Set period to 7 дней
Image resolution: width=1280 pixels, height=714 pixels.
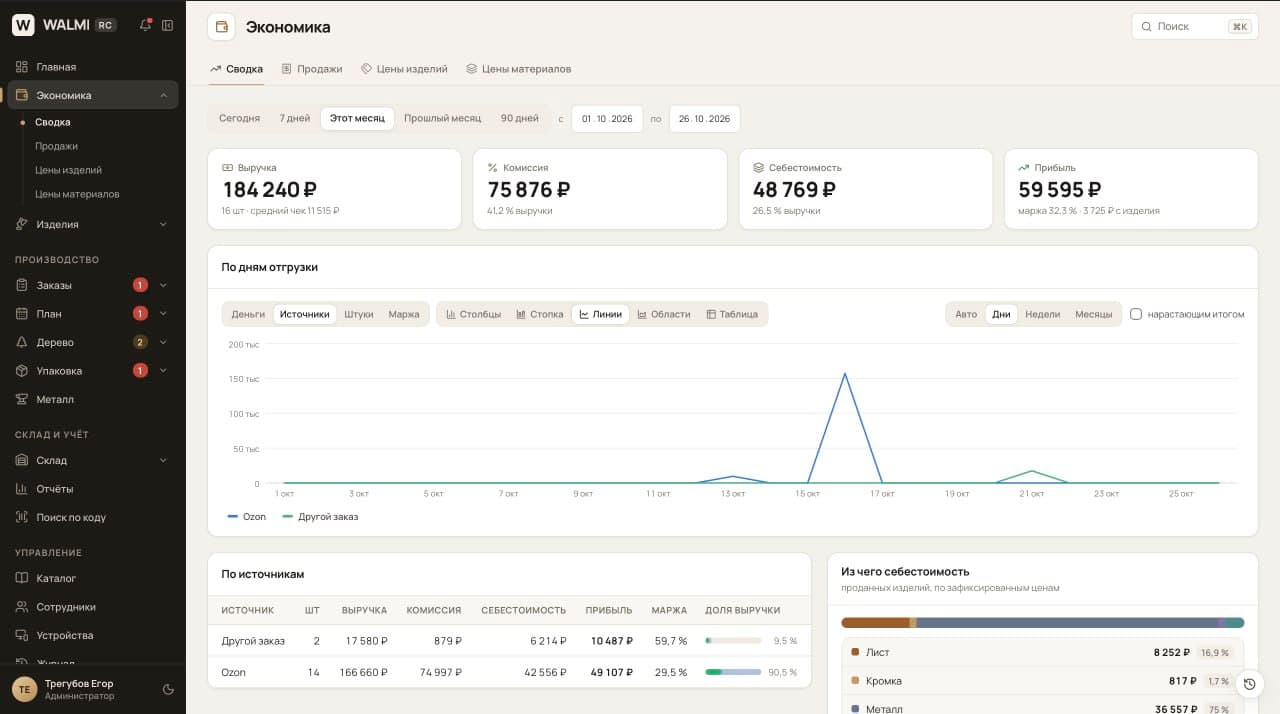tap(295, 118)
